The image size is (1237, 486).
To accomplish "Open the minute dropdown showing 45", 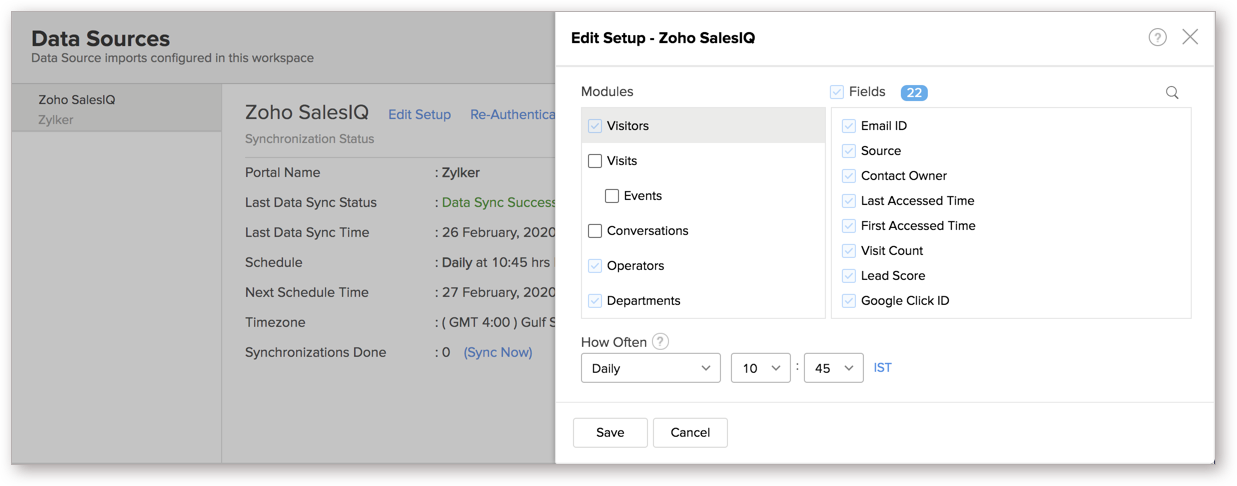I will [834, 368].
